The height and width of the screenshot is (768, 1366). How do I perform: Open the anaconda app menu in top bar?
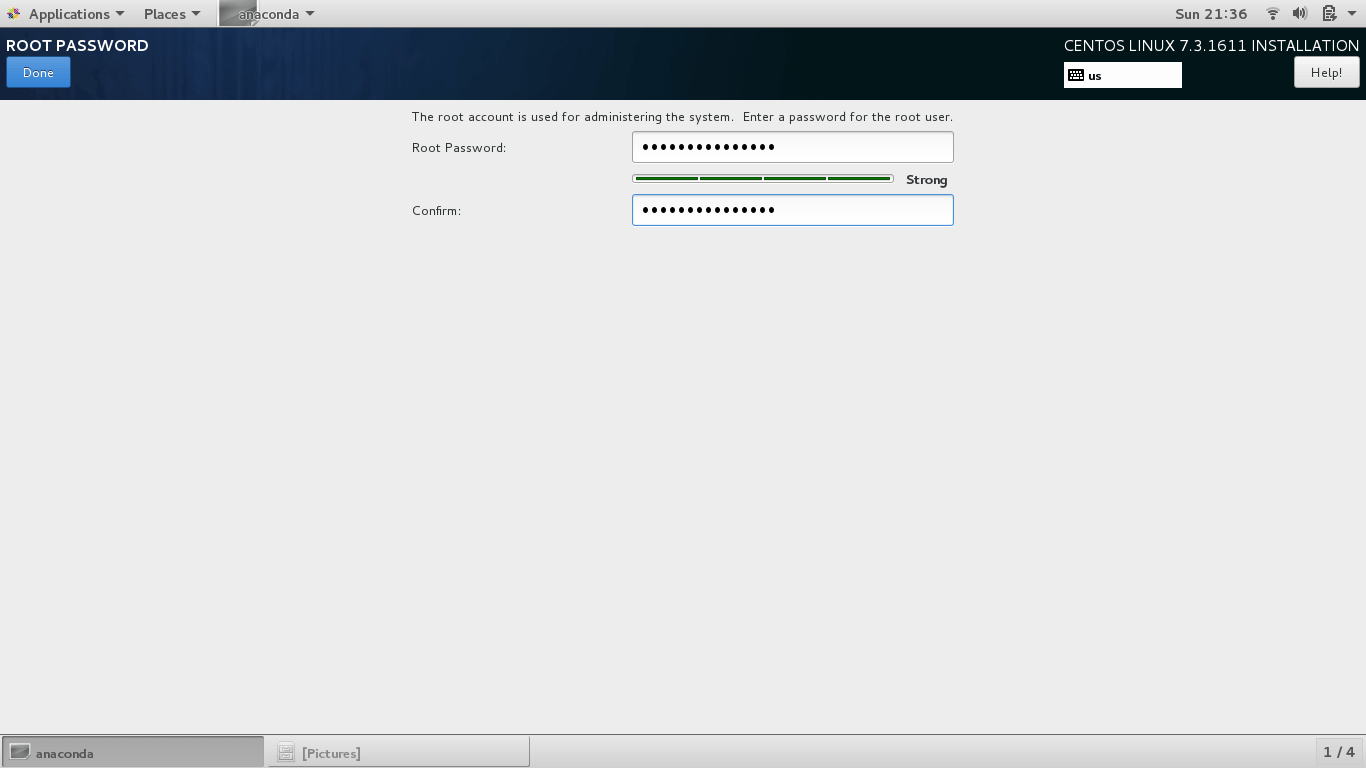coord(267,14)
